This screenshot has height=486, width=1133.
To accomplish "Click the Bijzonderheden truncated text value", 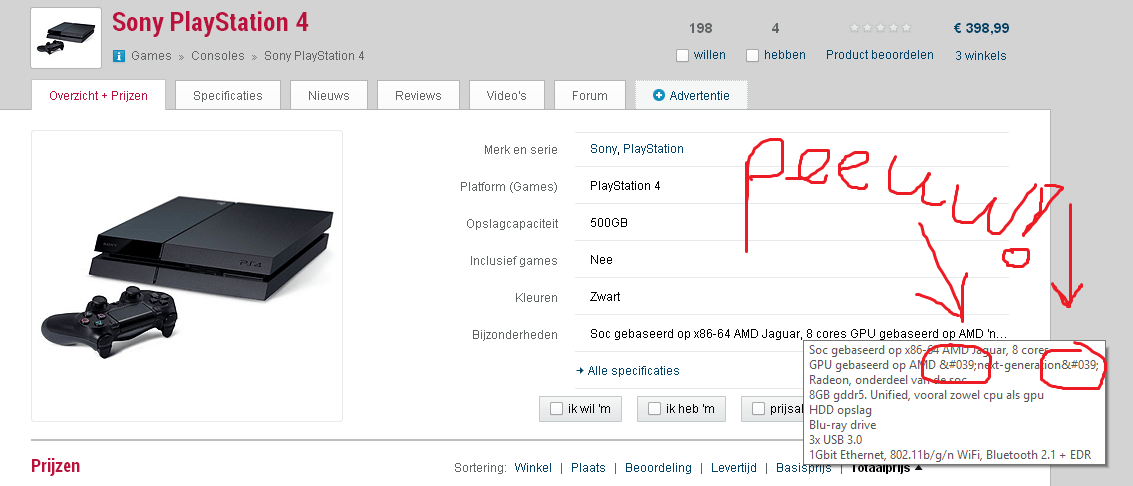I will click(x=798, y=334).
